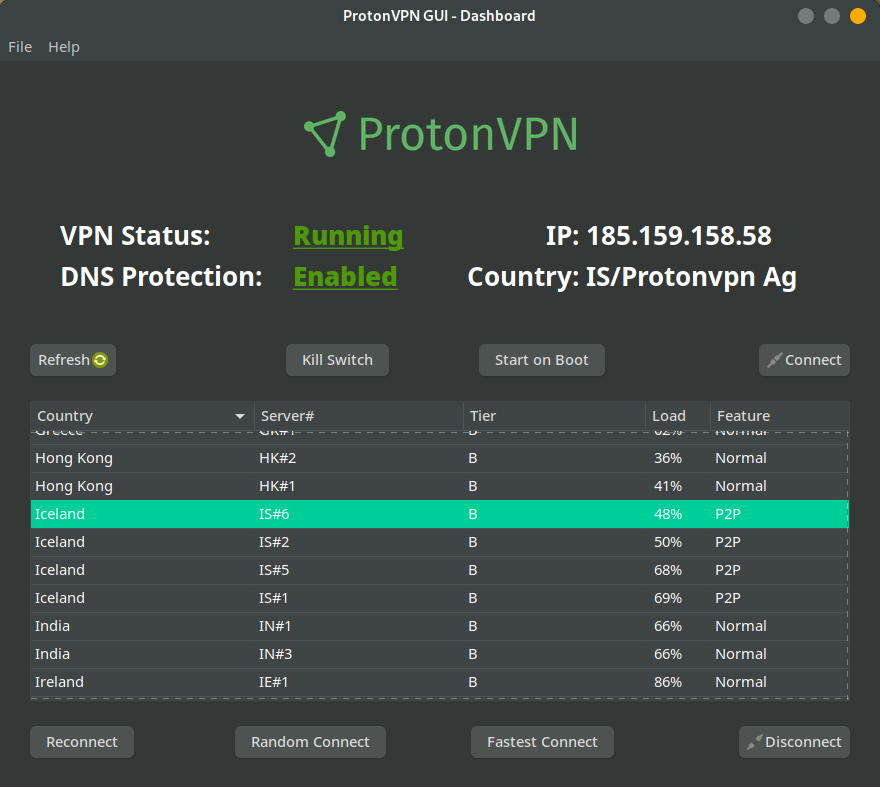Click Random Connect
The image size is (880, 787).
coord(310,742)
